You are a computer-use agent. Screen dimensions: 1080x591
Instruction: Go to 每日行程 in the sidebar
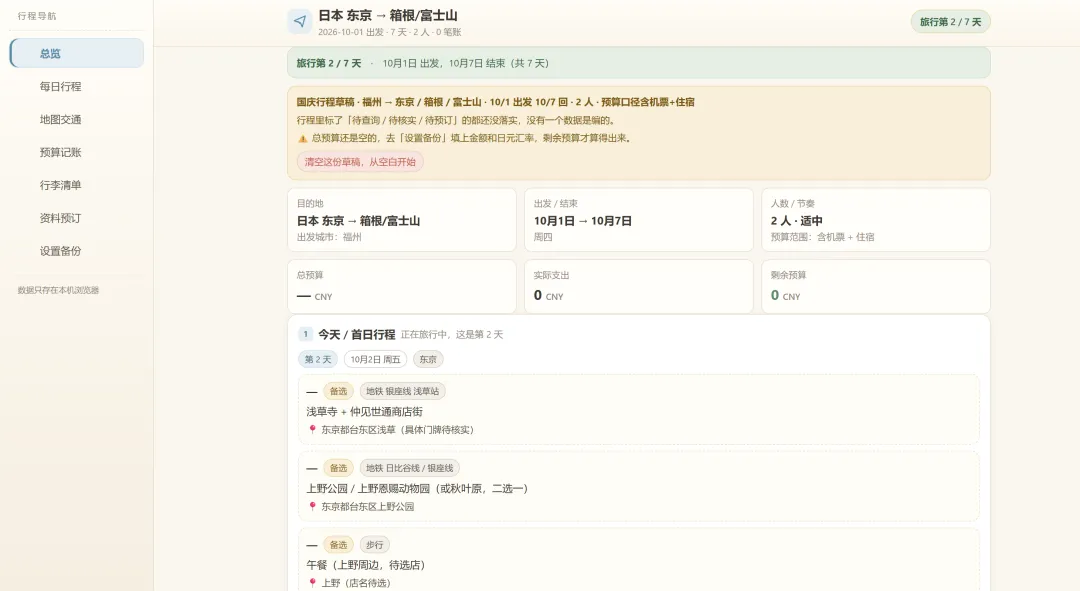[76, 86]
